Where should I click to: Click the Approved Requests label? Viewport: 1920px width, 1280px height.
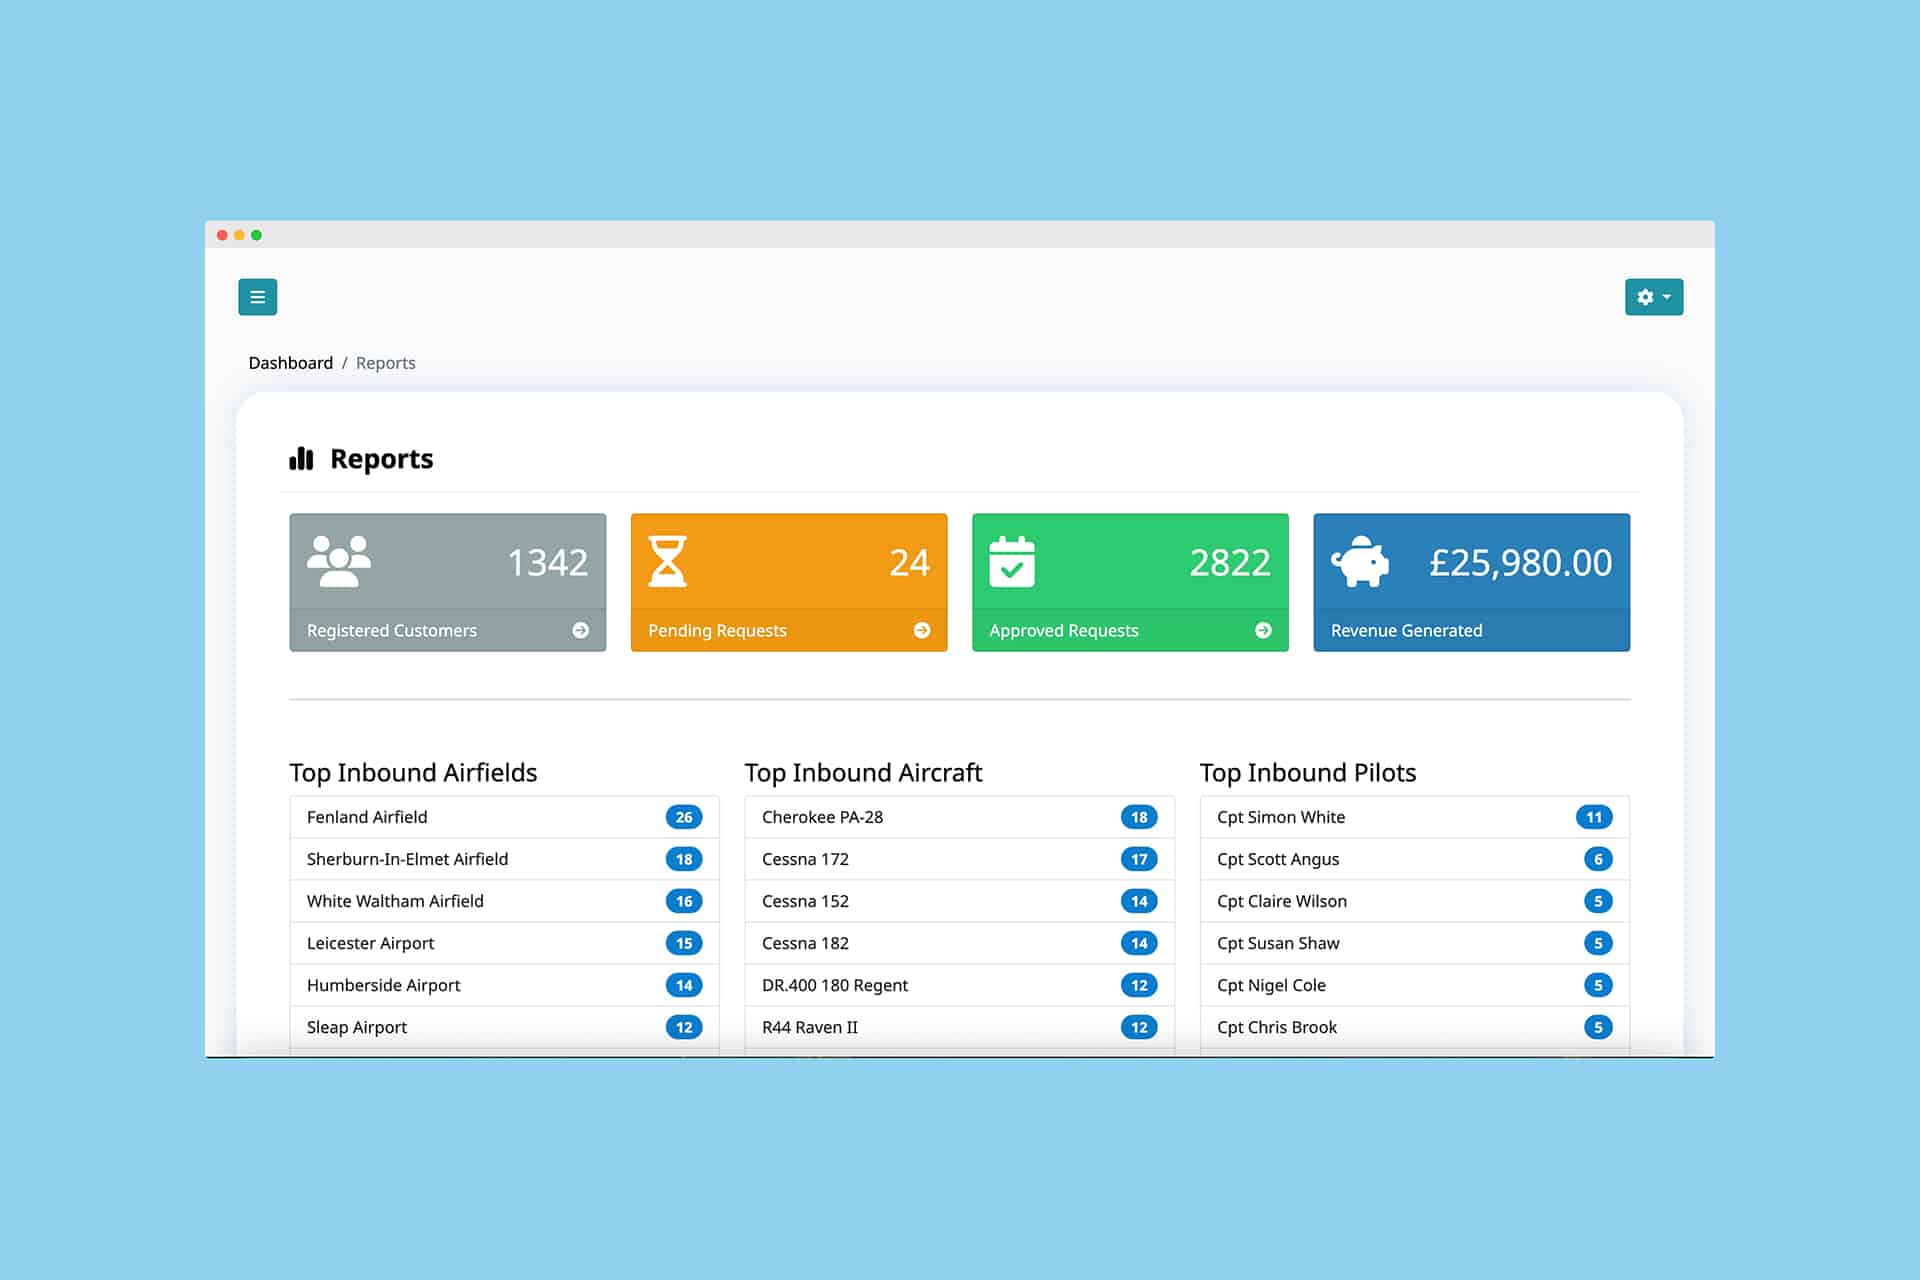[1064, 631]
